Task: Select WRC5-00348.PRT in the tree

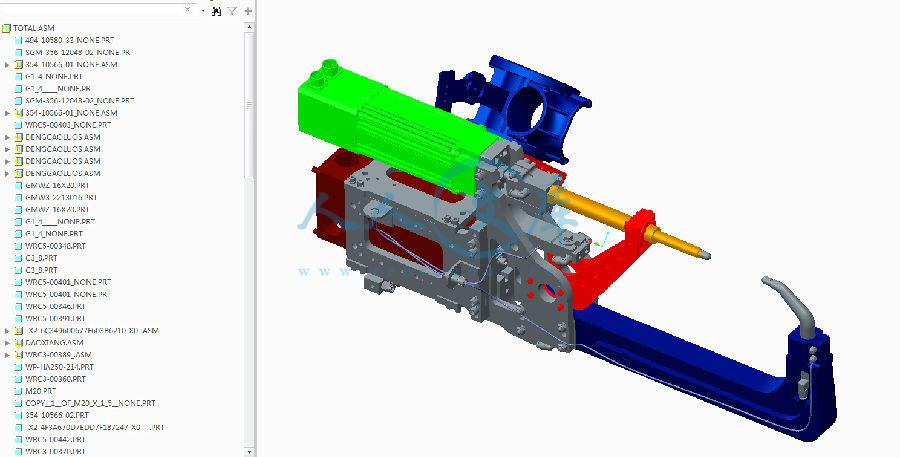Action: click(x=55, y=245)
